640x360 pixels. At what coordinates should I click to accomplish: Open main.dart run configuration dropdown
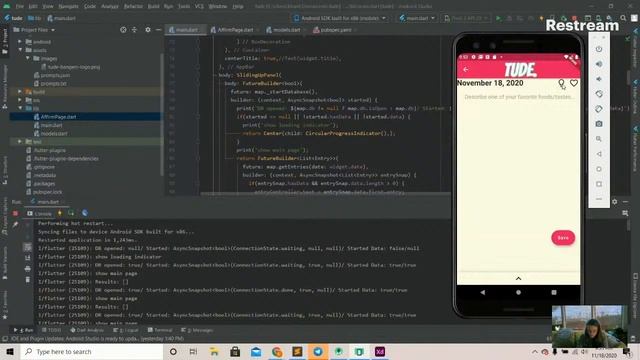pos(417,18)
